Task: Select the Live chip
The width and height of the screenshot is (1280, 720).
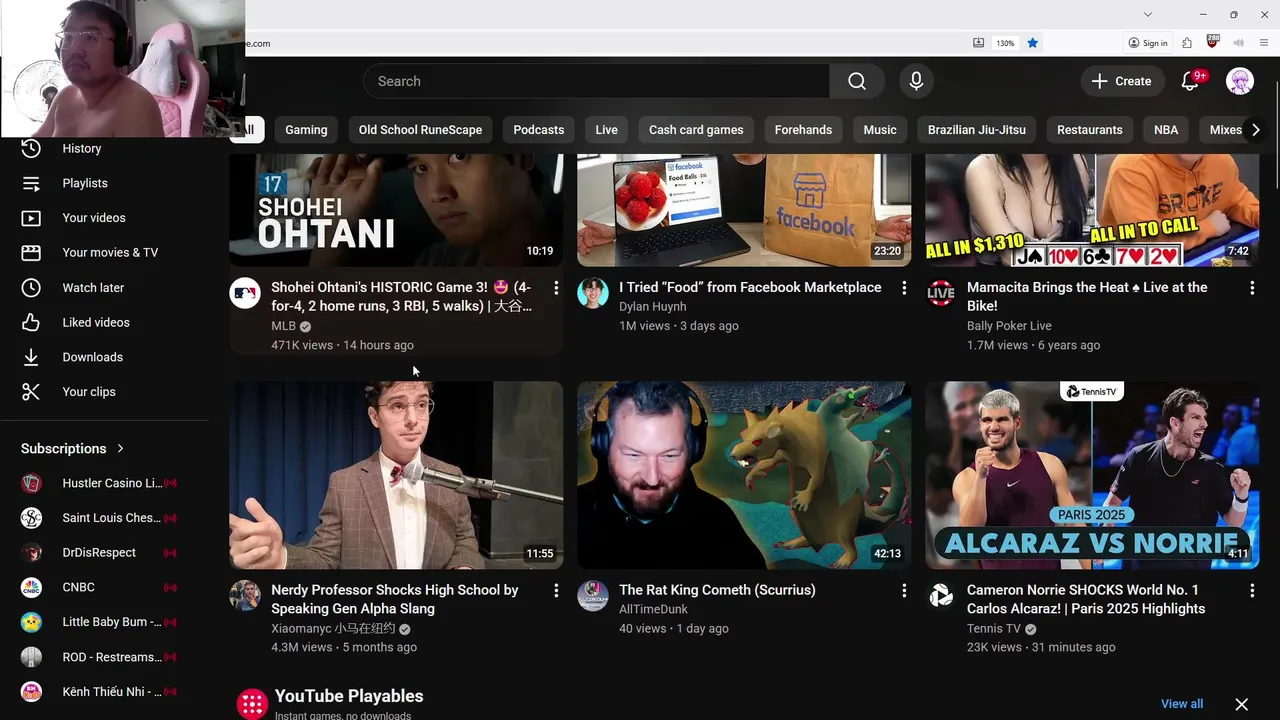Action: [x=607, y=130]
